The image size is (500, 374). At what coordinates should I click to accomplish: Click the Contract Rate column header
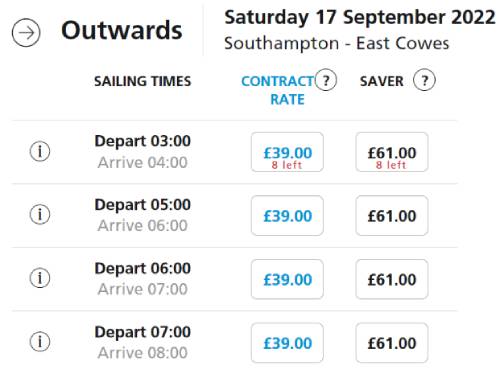(278, 90)
